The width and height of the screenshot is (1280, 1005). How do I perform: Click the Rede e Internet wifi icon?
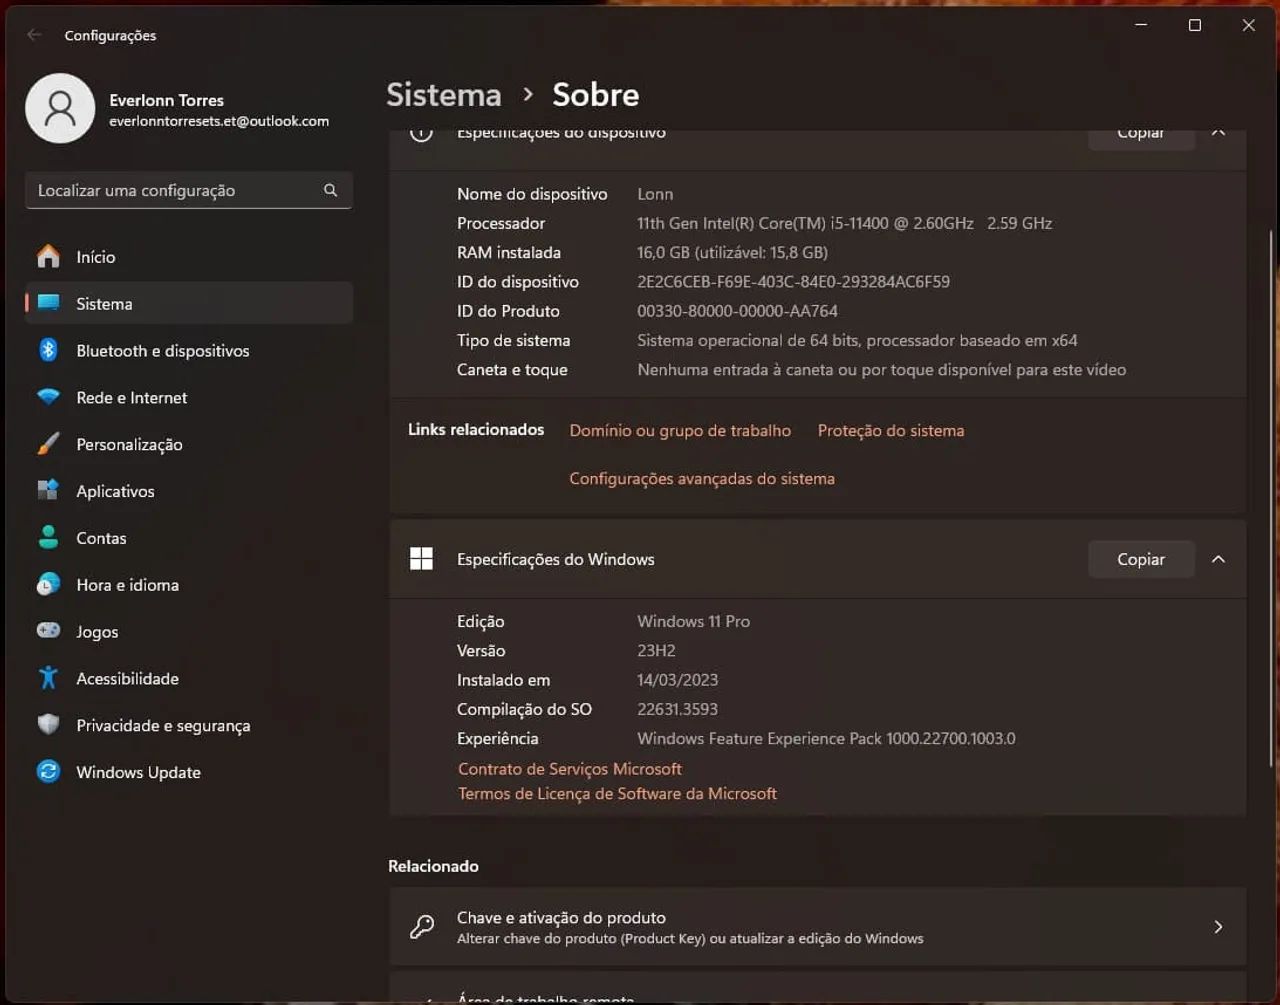coord(48,397)
